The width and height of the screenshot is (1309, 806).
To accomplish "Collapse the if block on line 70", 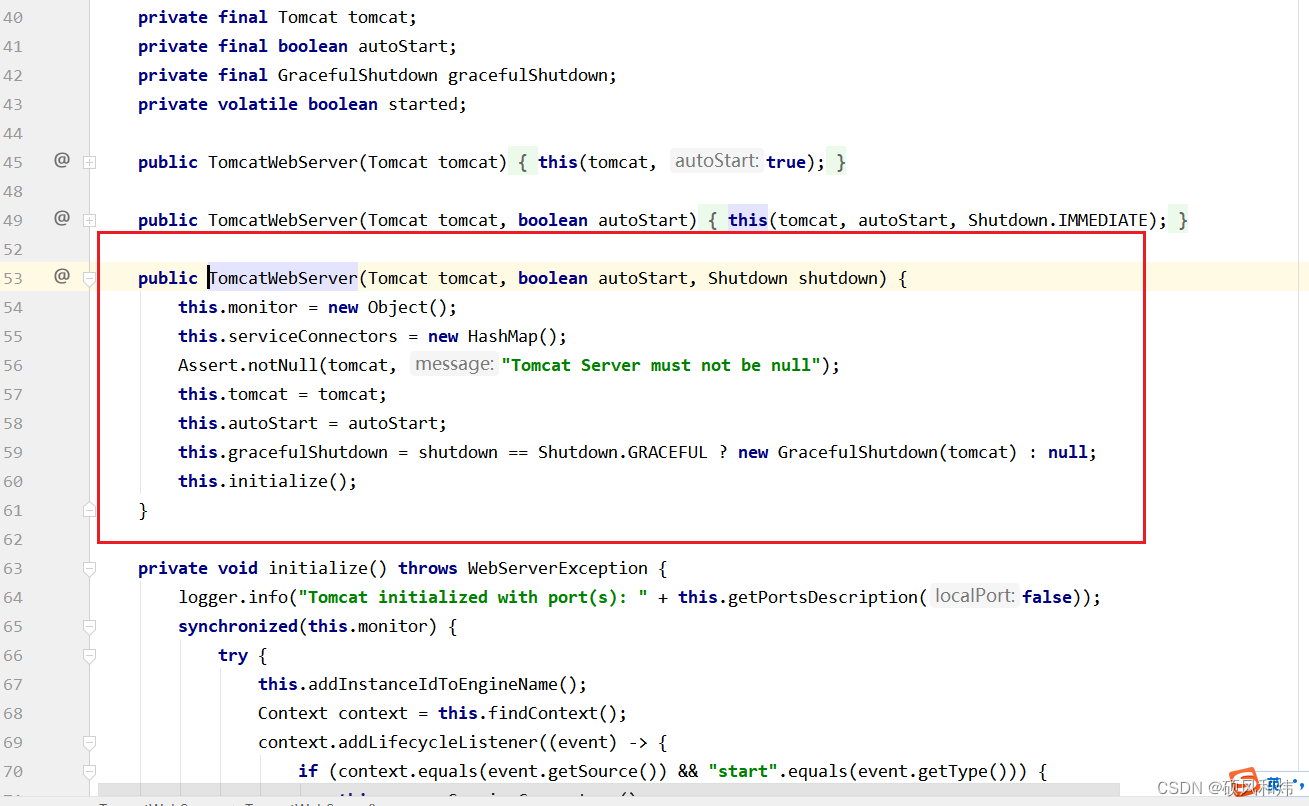I will [89, 771].
